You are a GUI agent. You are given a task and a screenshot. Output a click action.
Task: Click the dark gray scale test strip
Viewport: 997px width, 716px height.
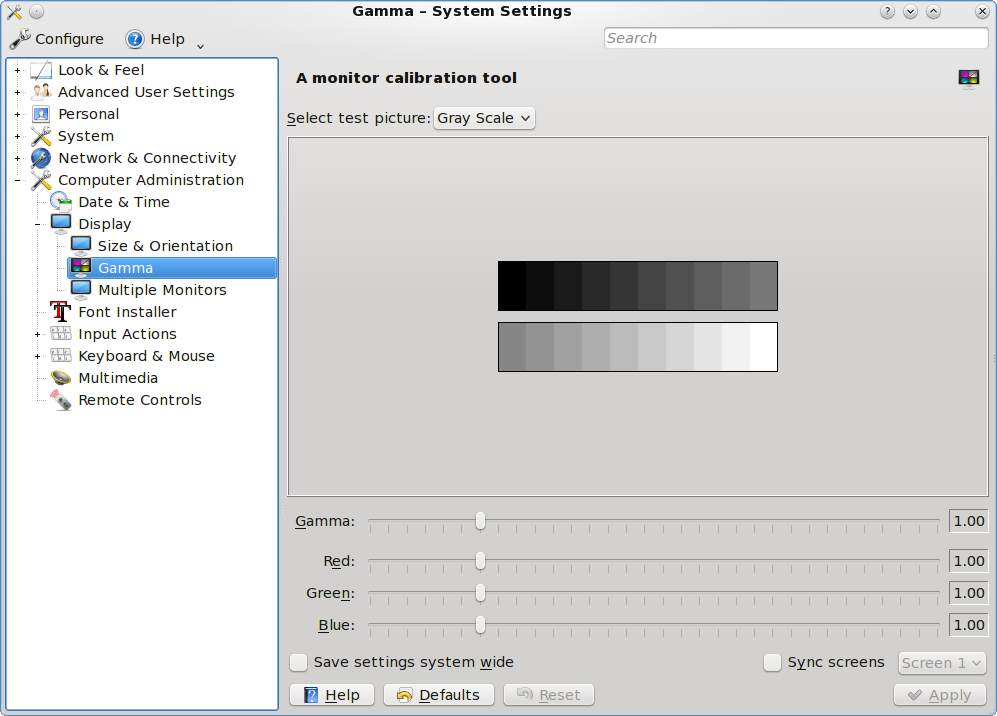pos(638,286)
